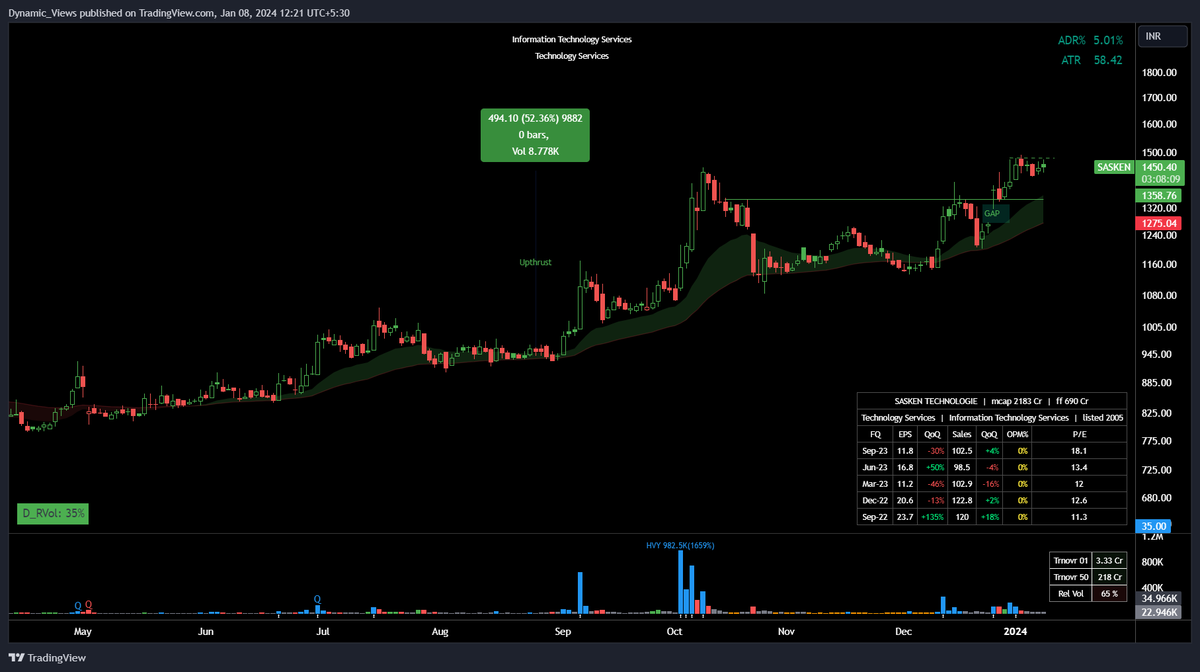Click the OPM% column header

tap(1018, 434)
